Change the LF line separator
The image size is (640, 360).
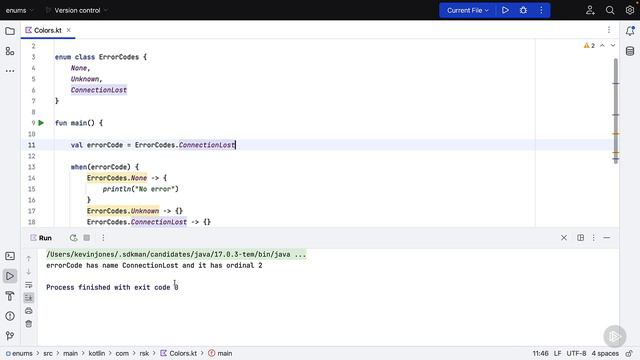pyautogui.click(x=558, y=353)
